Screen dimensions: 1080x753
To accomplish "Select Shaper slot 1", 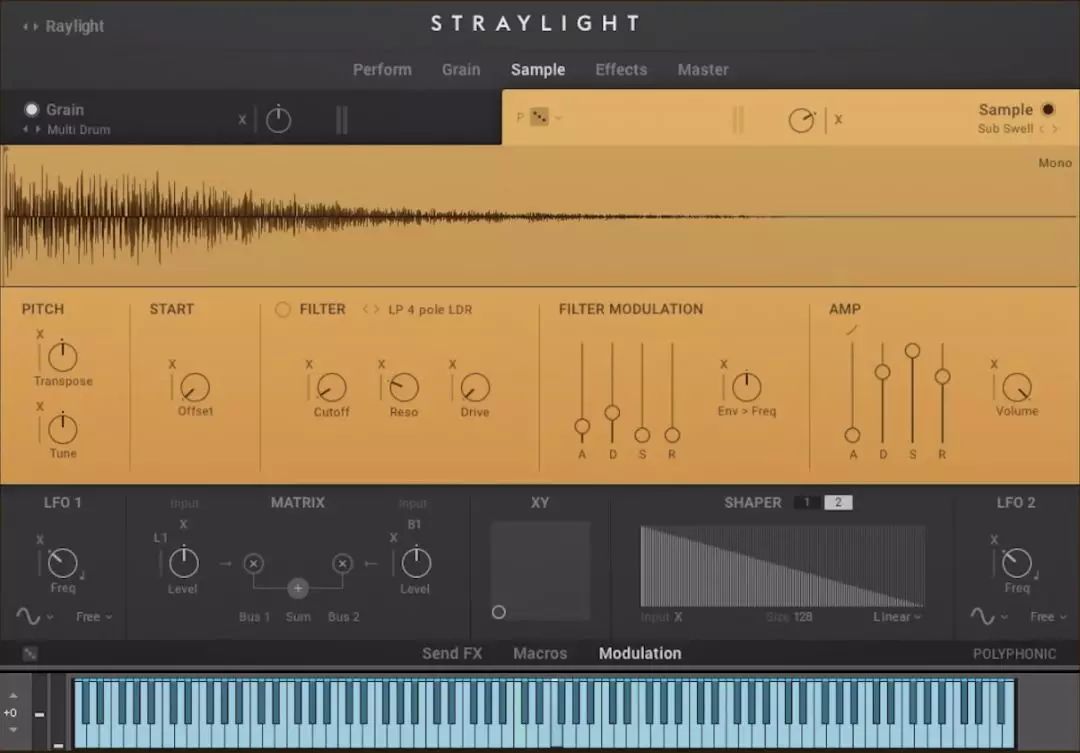I will coord(807,502).
